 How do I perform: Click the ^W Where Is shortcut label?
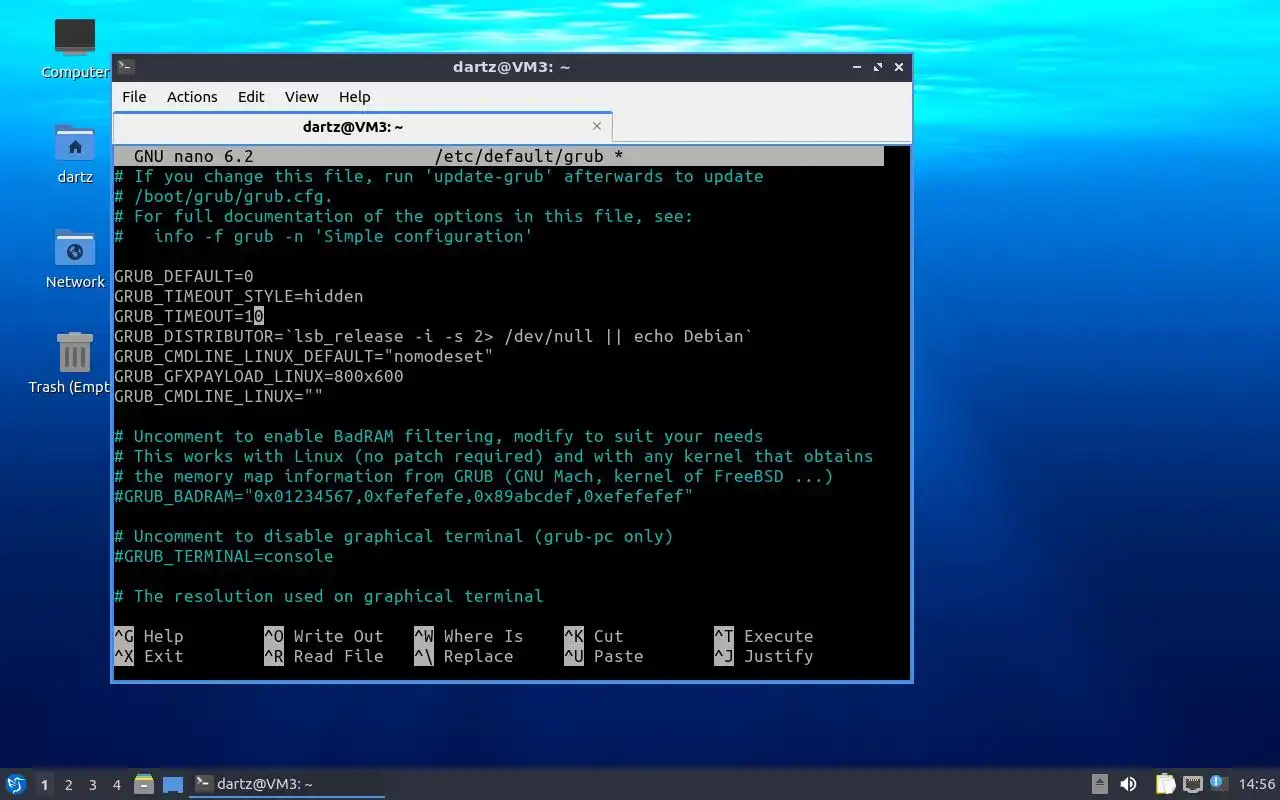tap(469, 636)
